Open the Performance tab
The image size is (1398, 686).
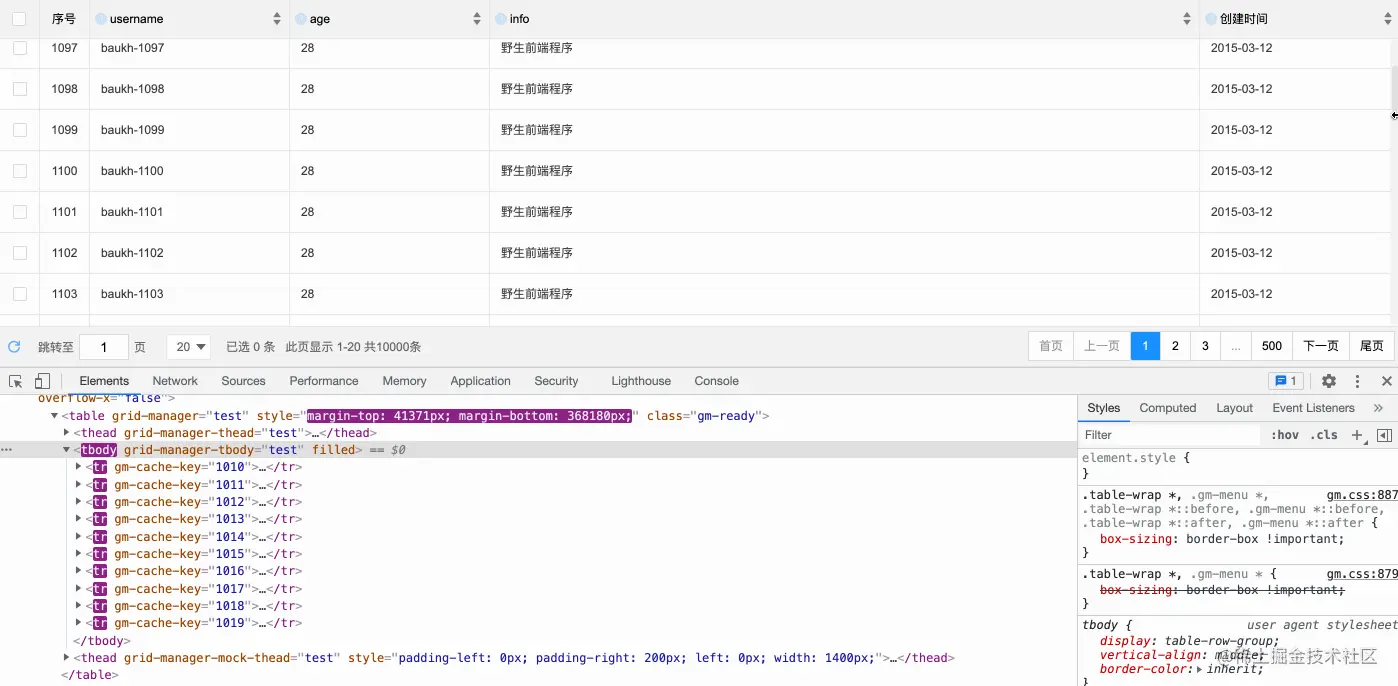(x=324, y=381)
